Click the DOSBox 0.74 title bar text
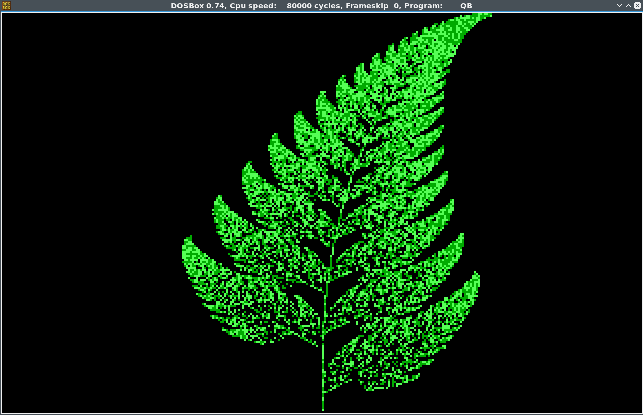The width and height of the screenshot is (643, 415). pos(321,6)
